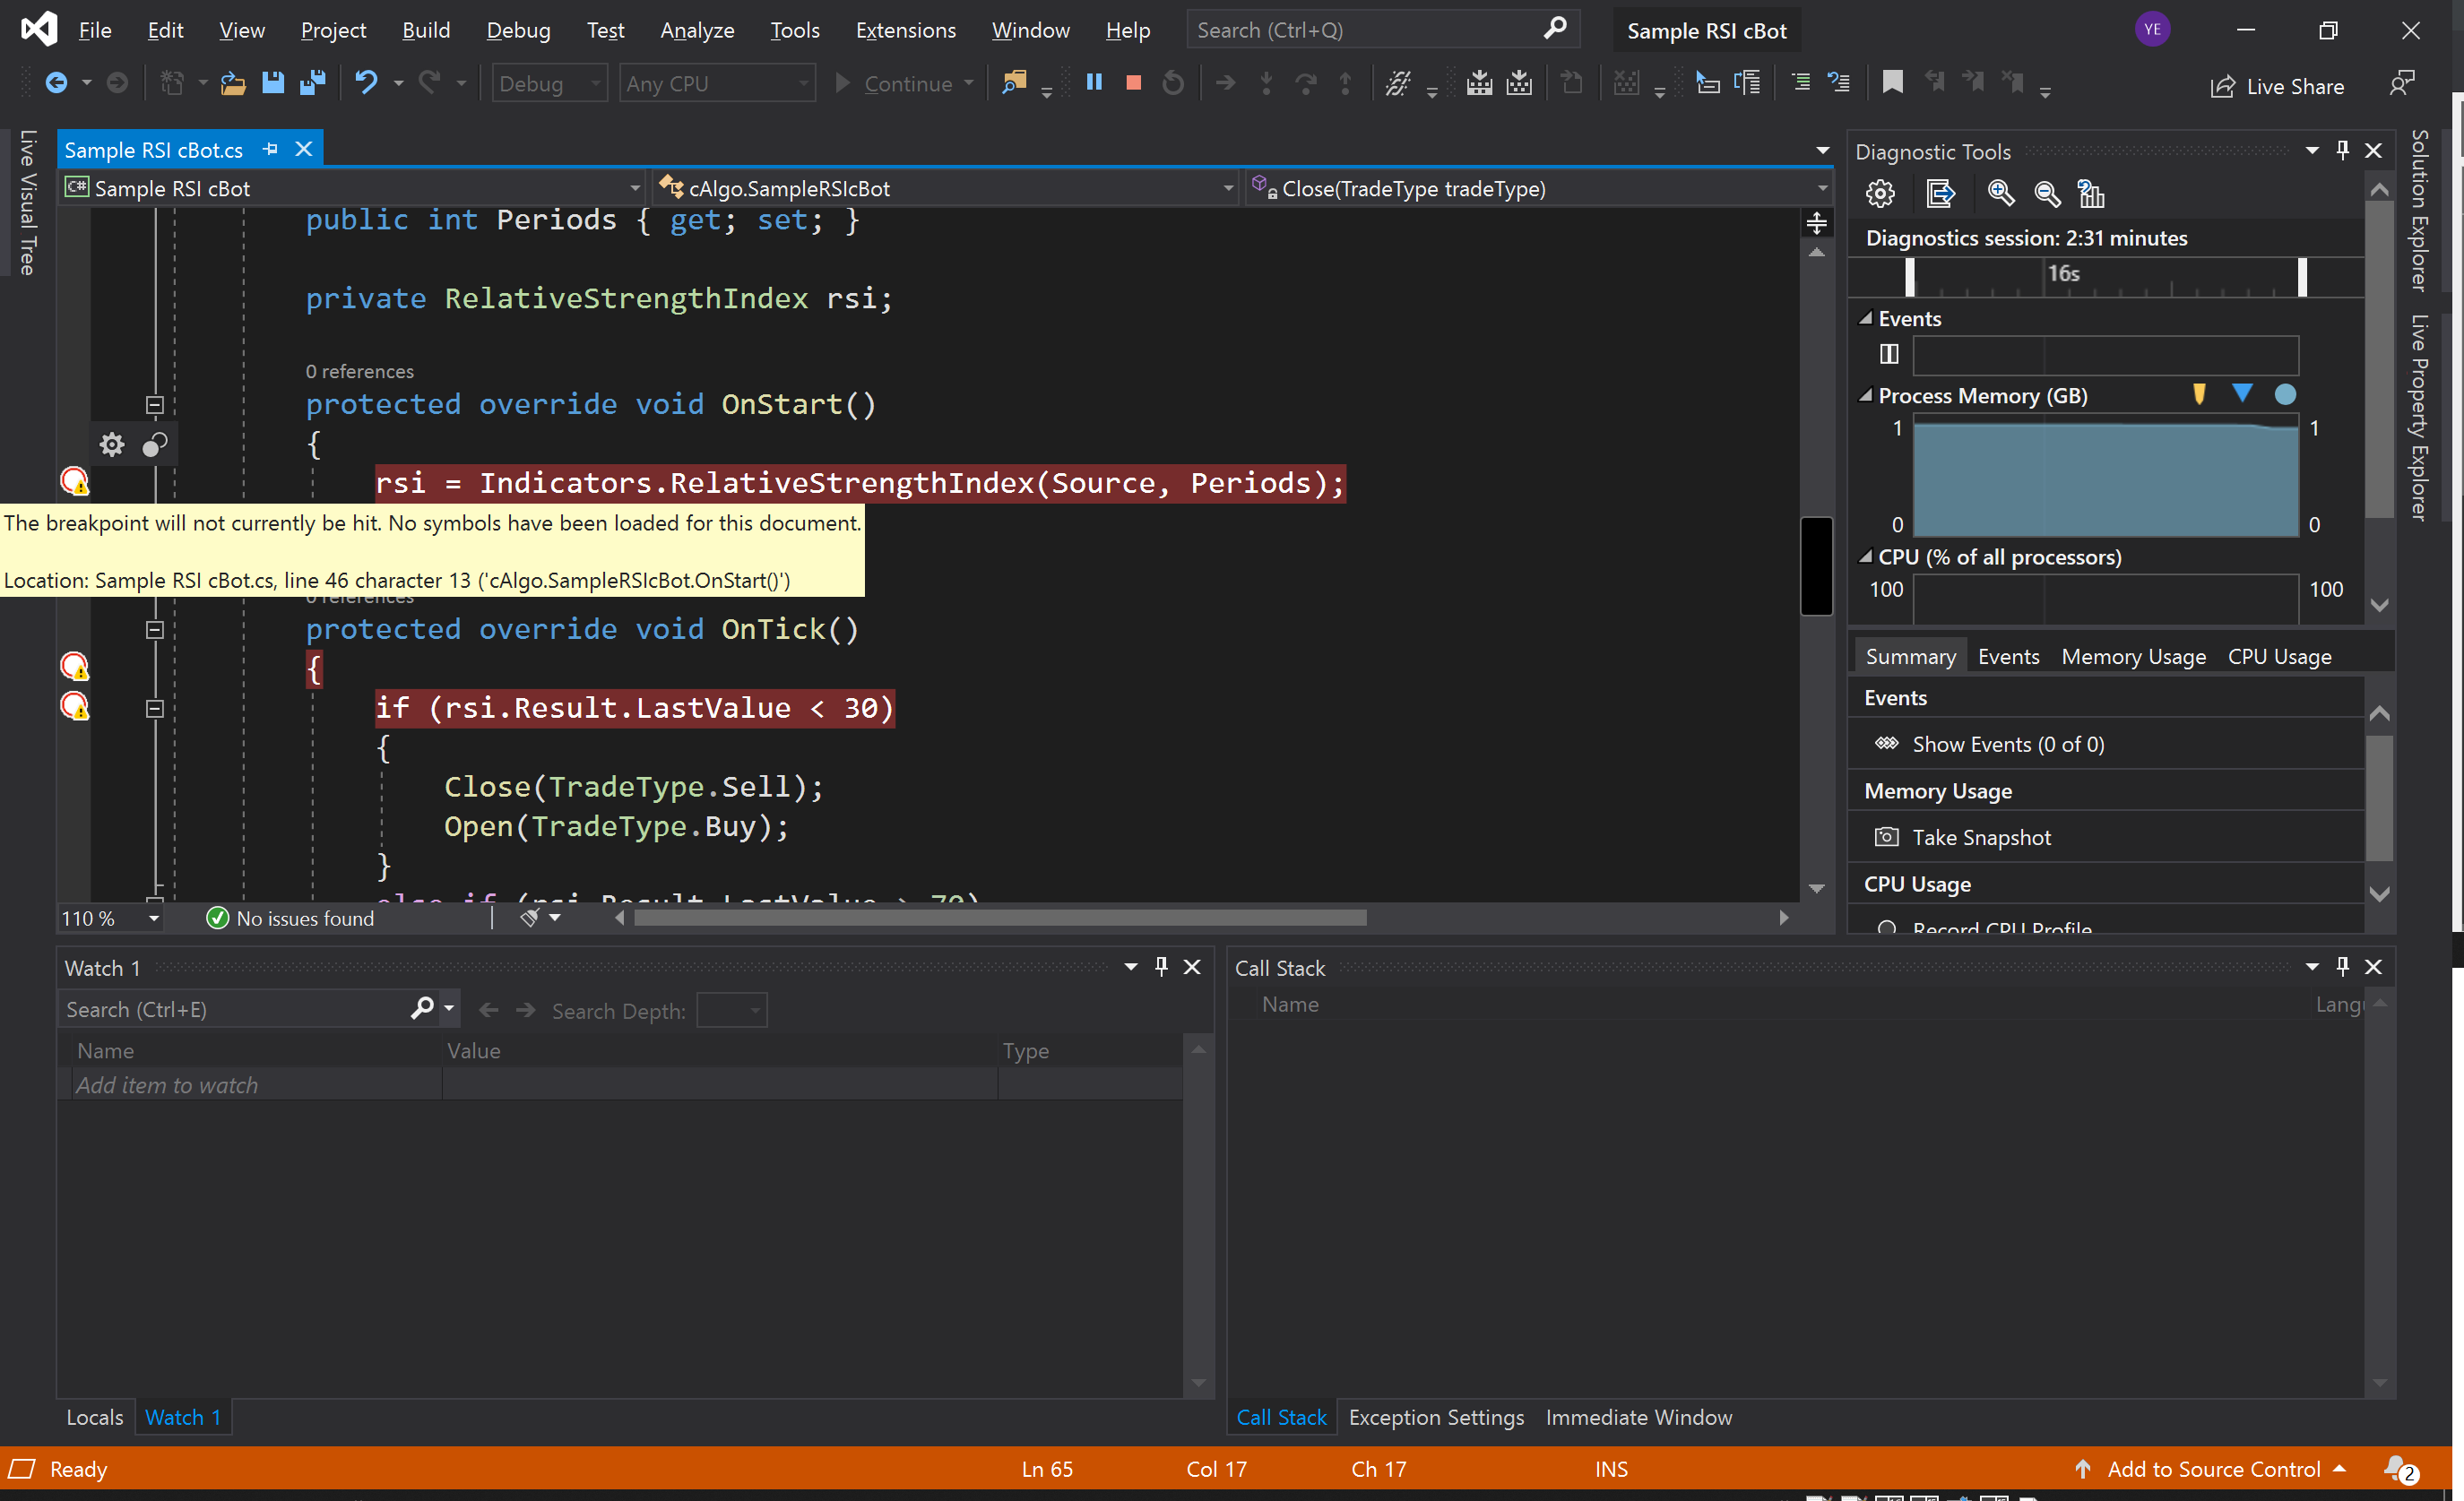Click the bookmark icon in the toolbar

pyautogui.click(x=1892, y=83)
